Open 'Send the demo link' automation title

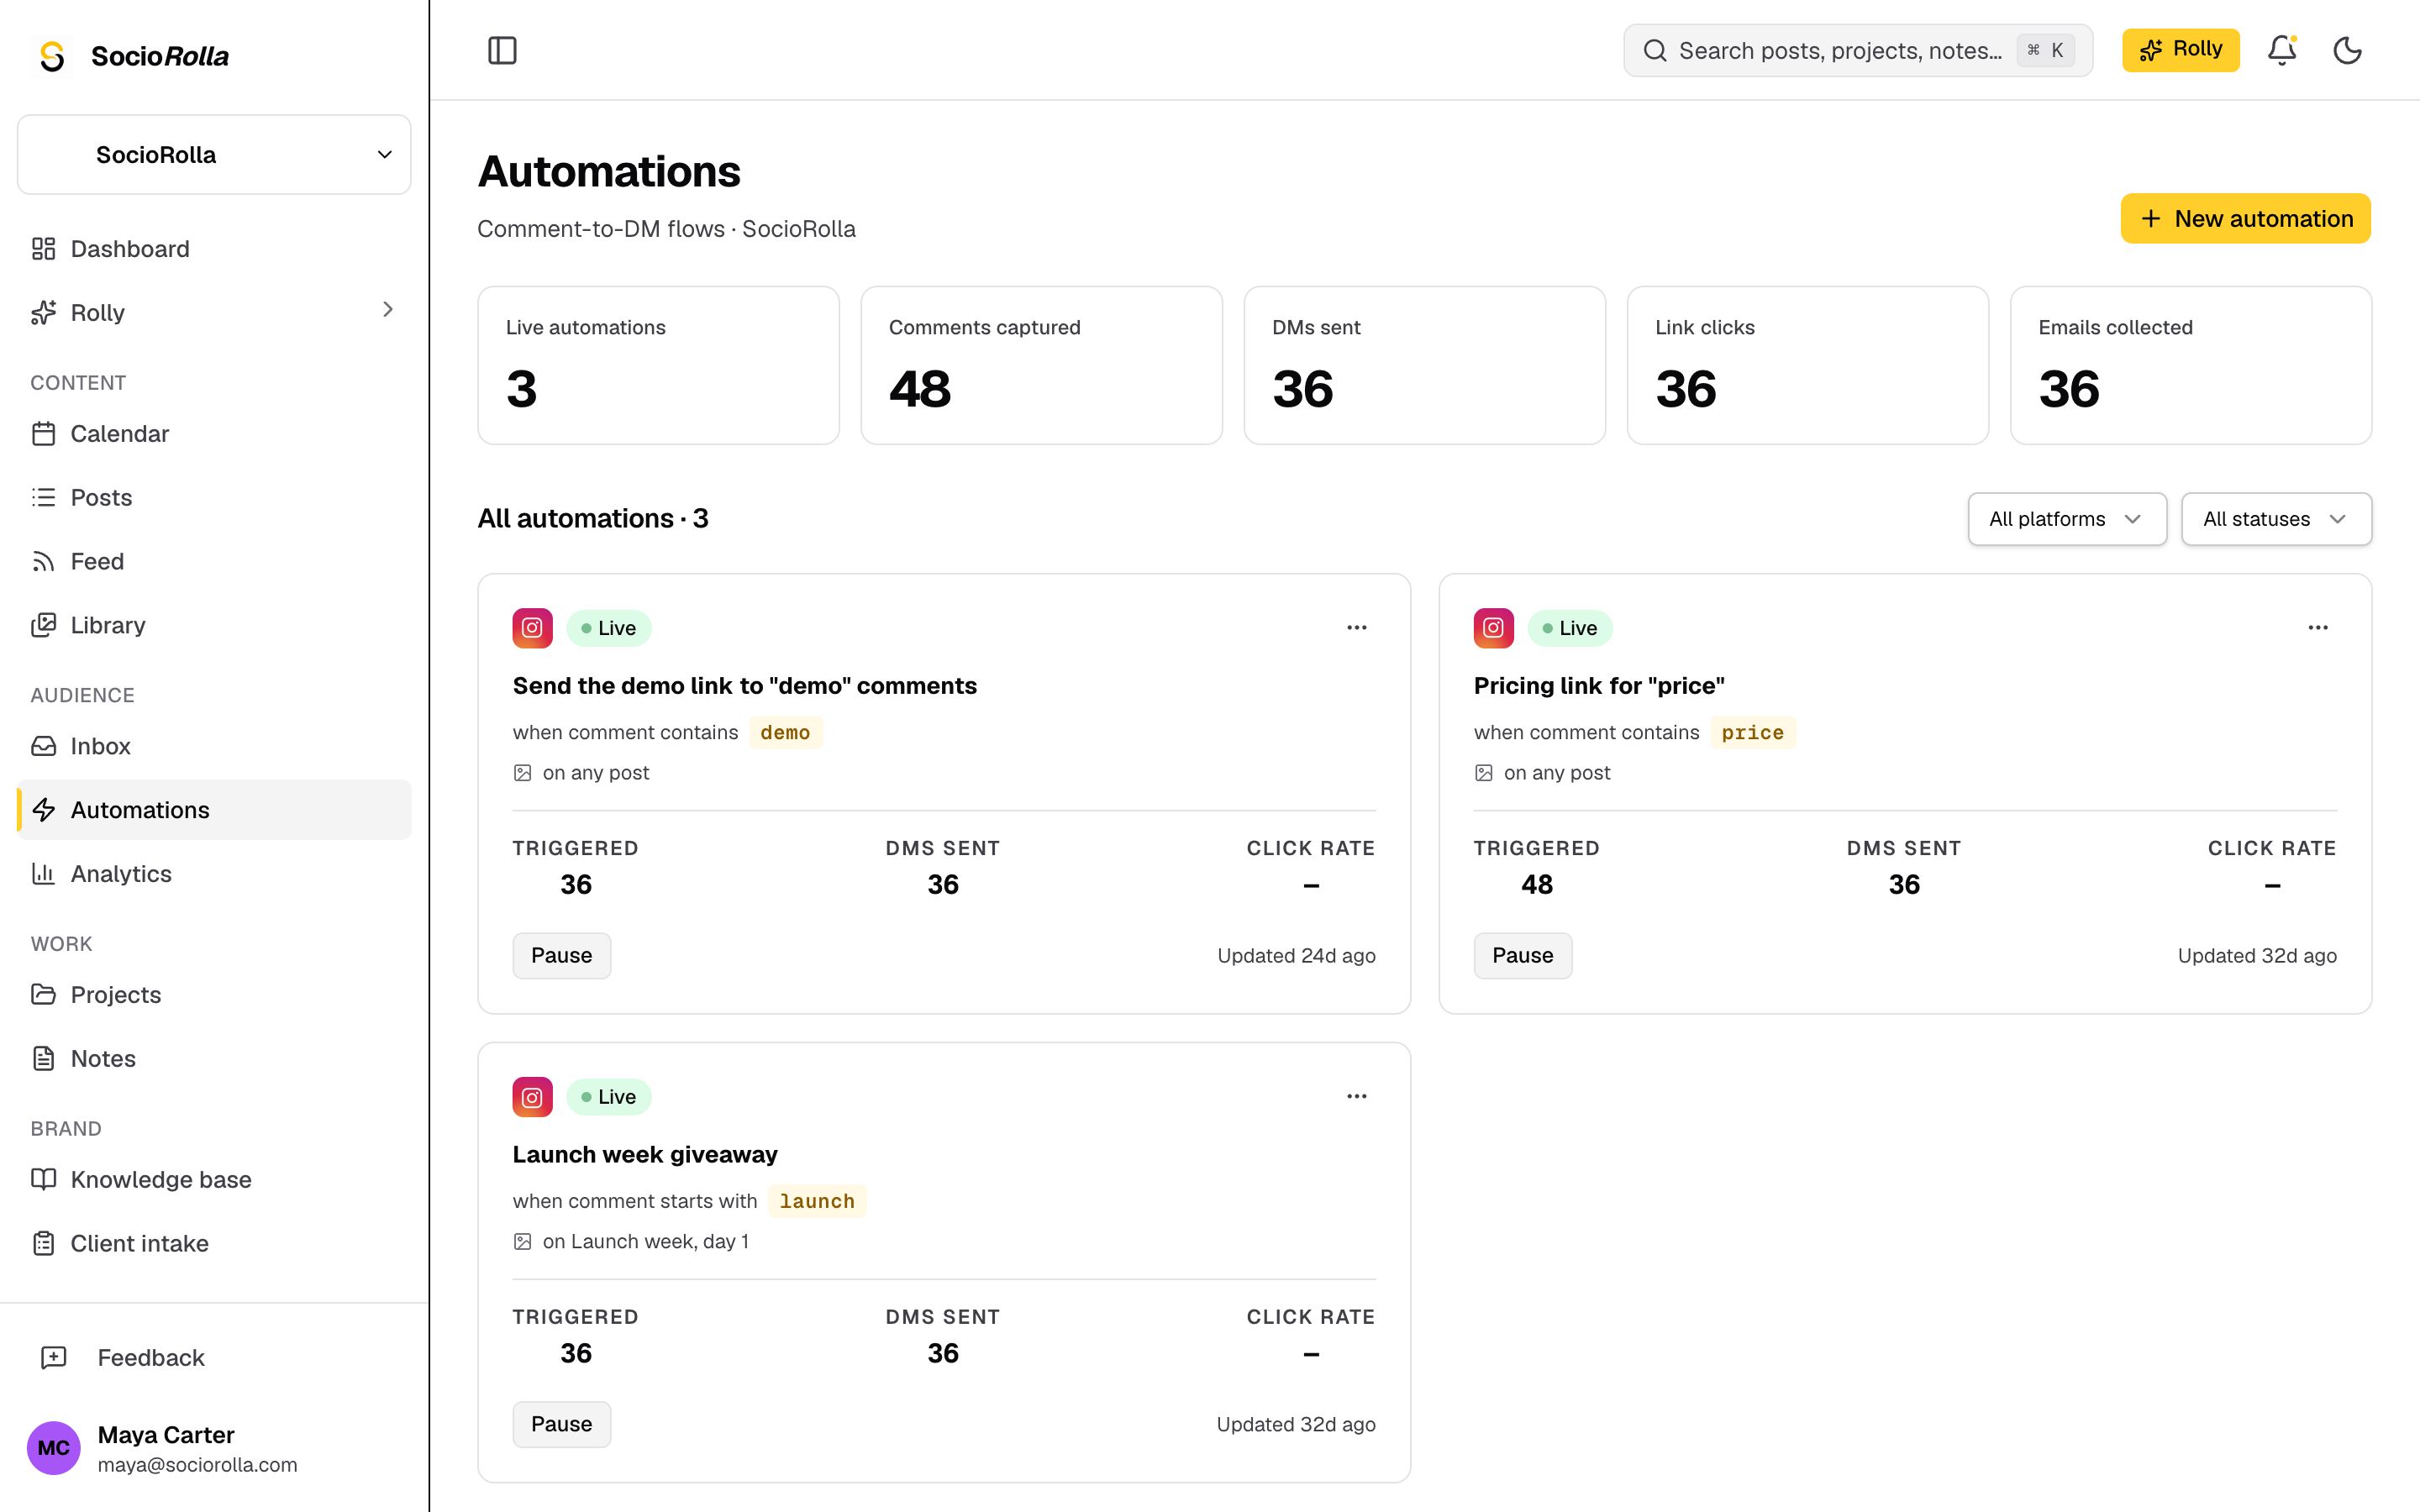(x=744, y=686)
